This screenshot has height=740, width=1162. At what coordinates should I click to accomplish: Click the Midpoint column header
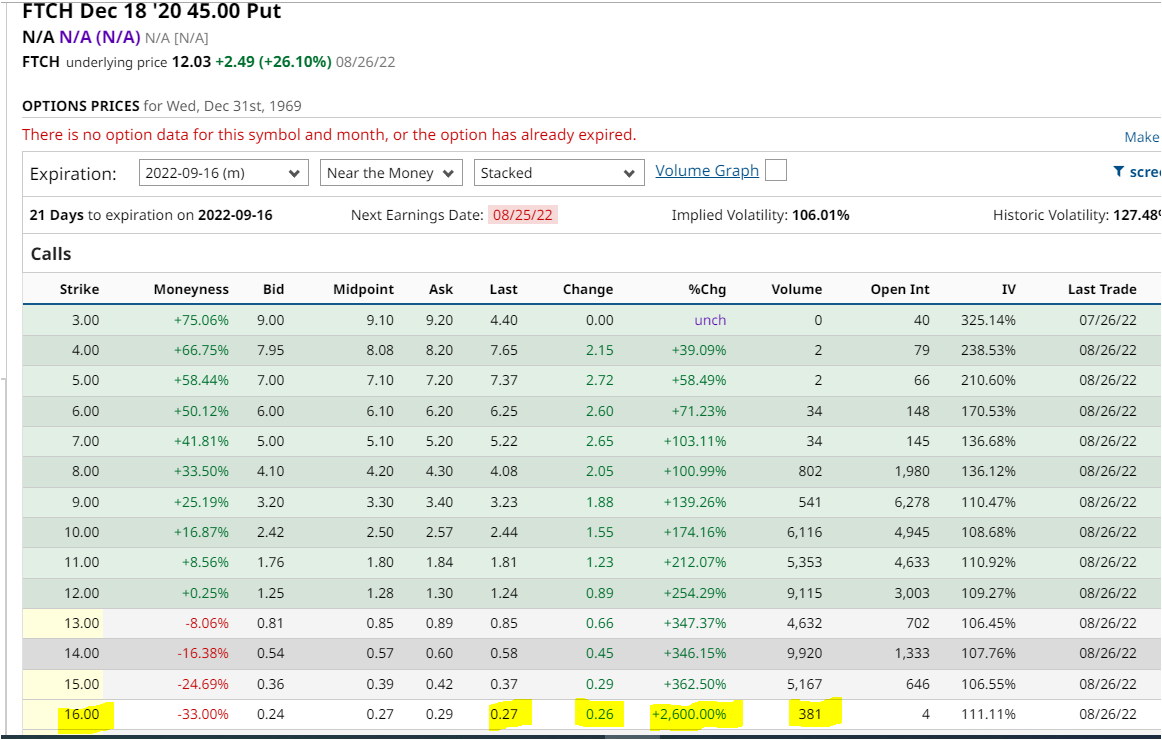coord(363,289)
